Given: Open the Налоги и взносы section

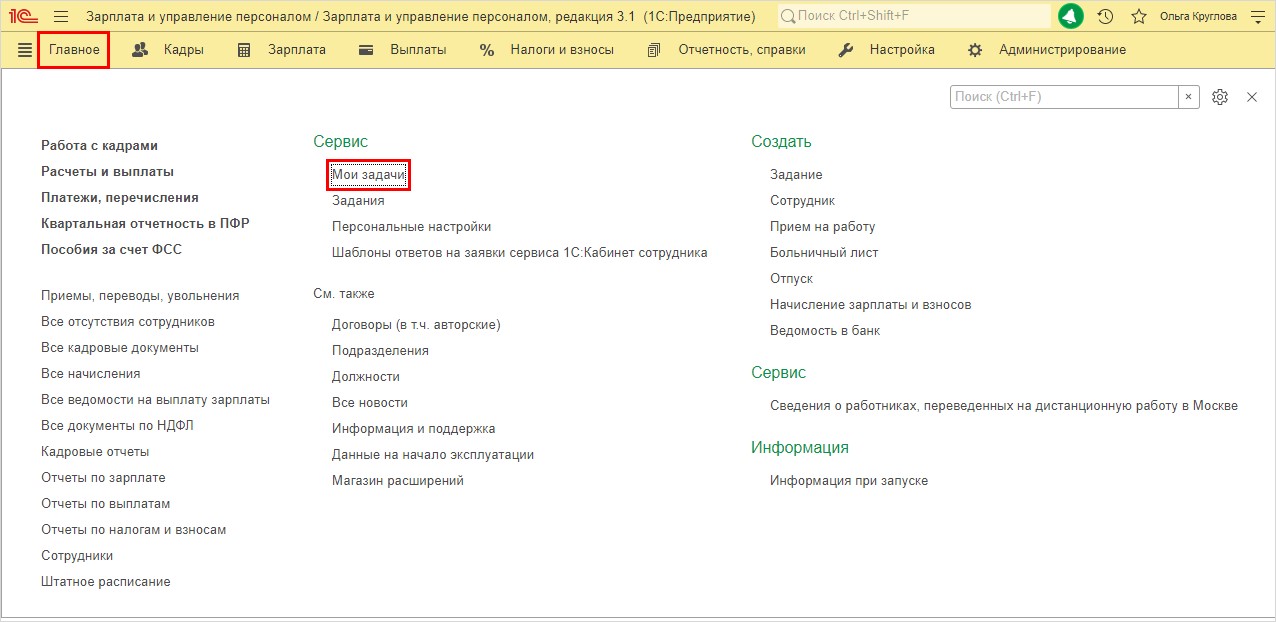Looking at the screenshot, I should [x=562, y=50].
